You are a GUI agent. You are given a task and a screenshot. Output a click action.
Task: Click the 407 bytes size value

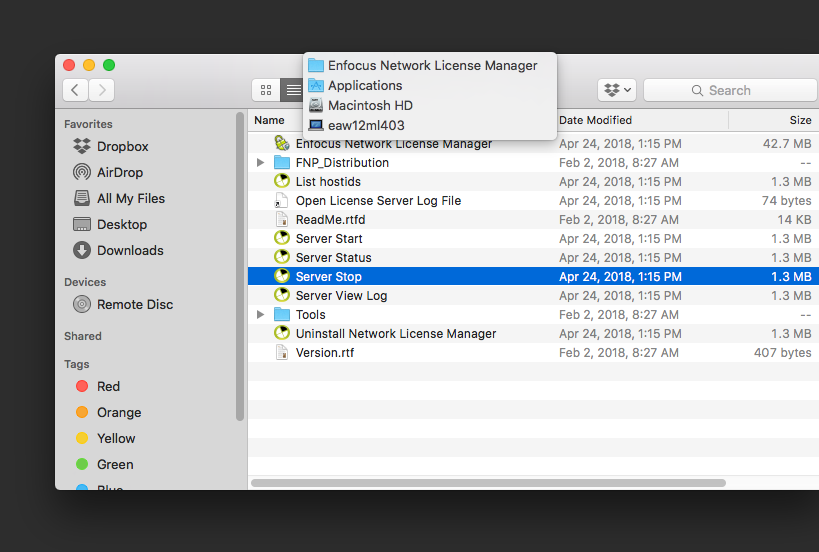pyautogui.click(x=782, y=353)
